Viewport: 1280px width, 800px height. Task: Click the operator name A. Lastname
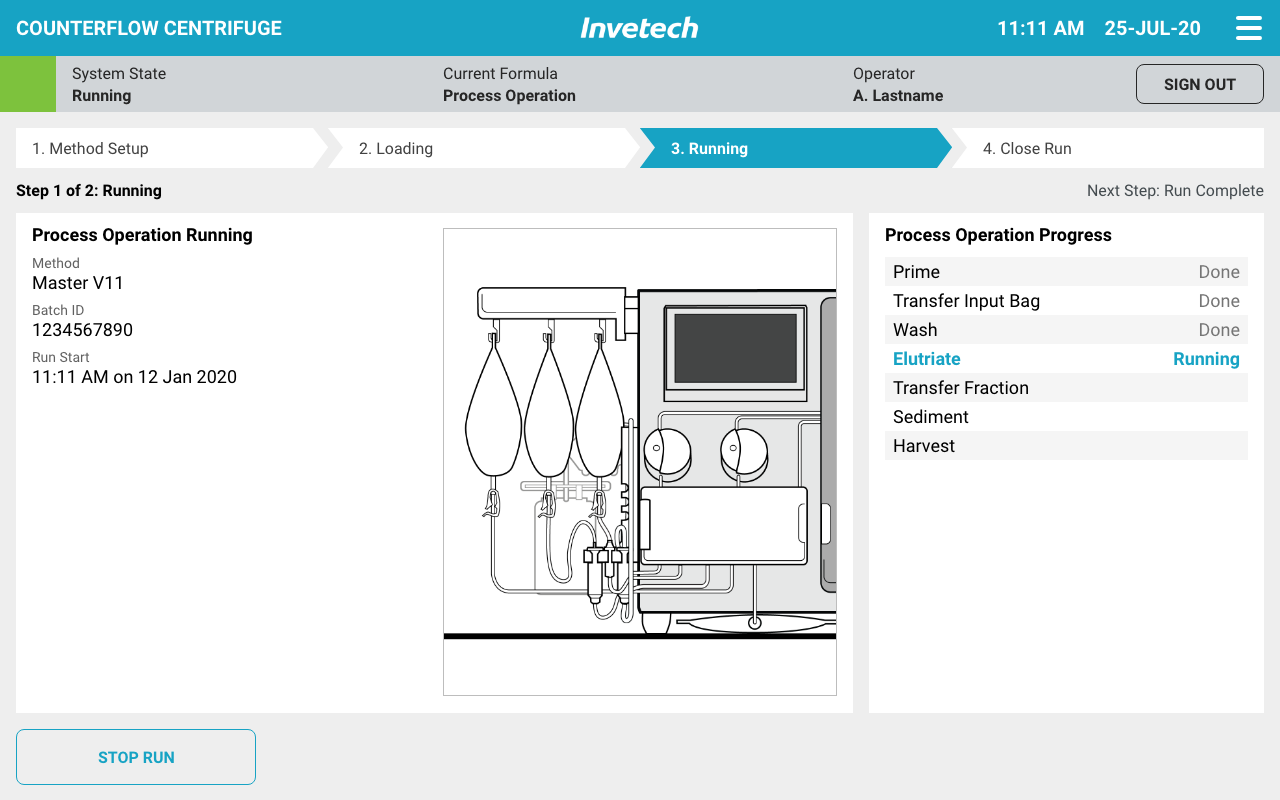pyautogui.click(x=898, y=96)
